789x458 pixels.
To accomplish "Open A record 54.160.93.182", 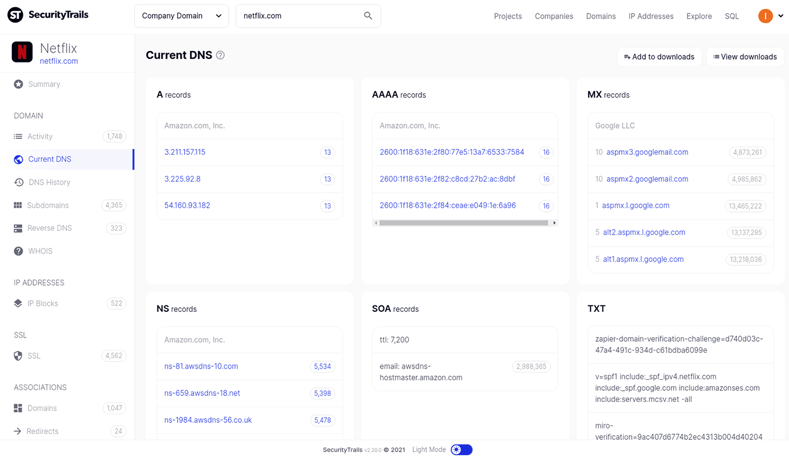I will pyautogui.click(x=187, y=205).
